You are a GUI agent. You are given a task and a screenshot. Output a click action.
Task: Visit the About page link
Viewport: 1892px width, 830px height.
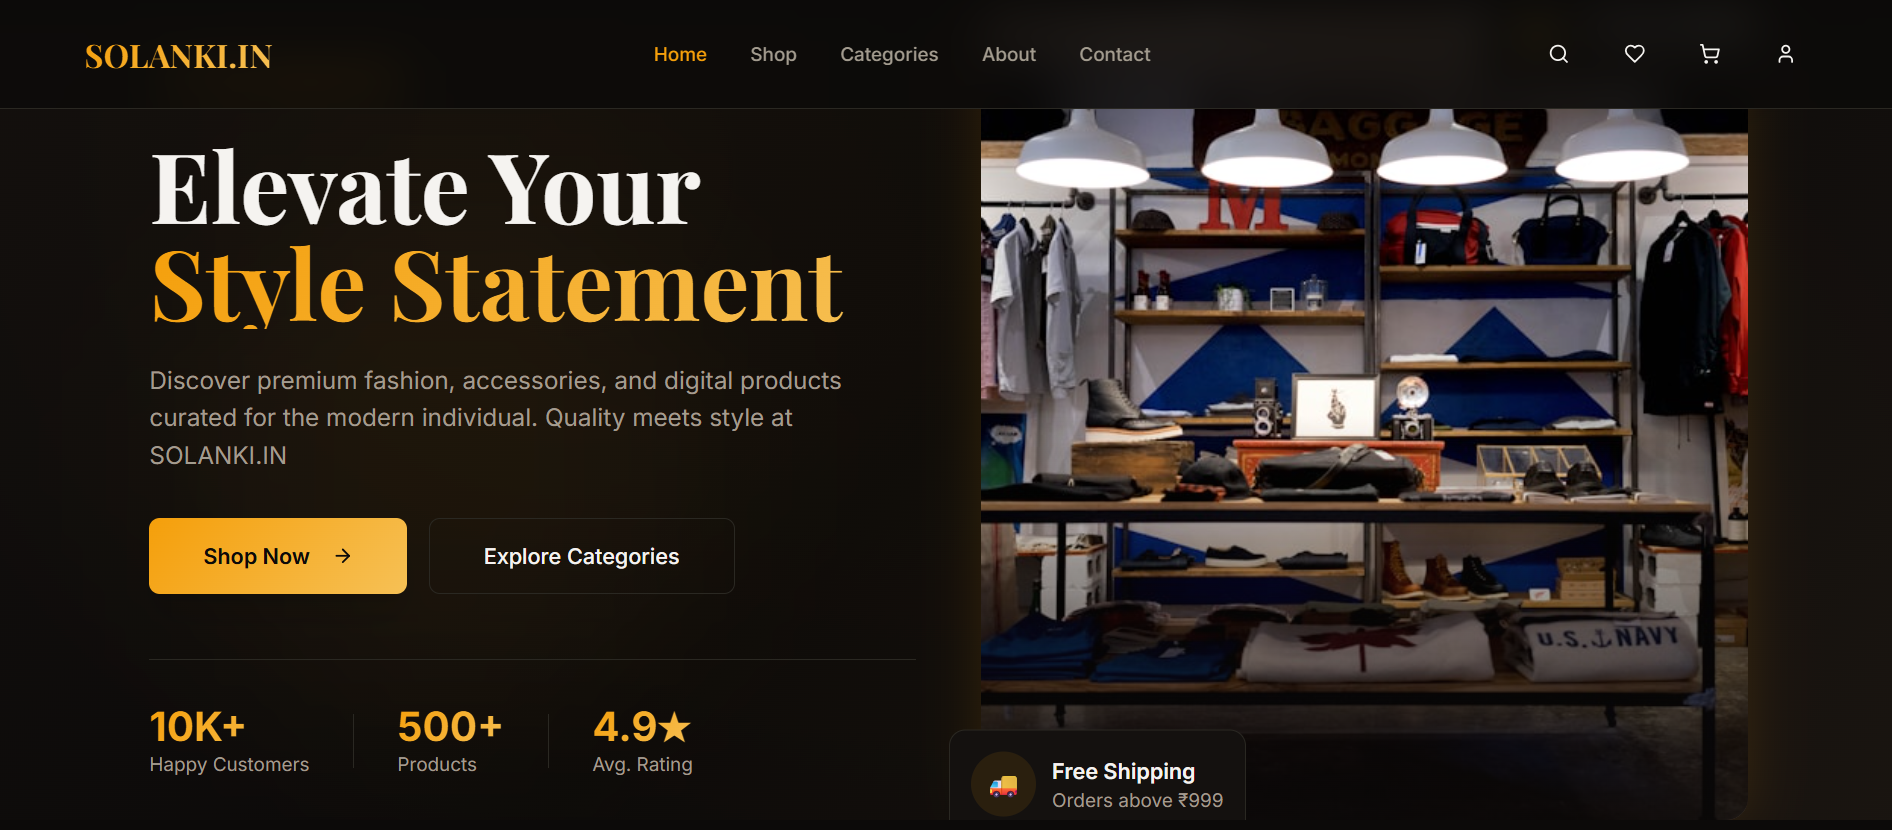click(1009, 54)
